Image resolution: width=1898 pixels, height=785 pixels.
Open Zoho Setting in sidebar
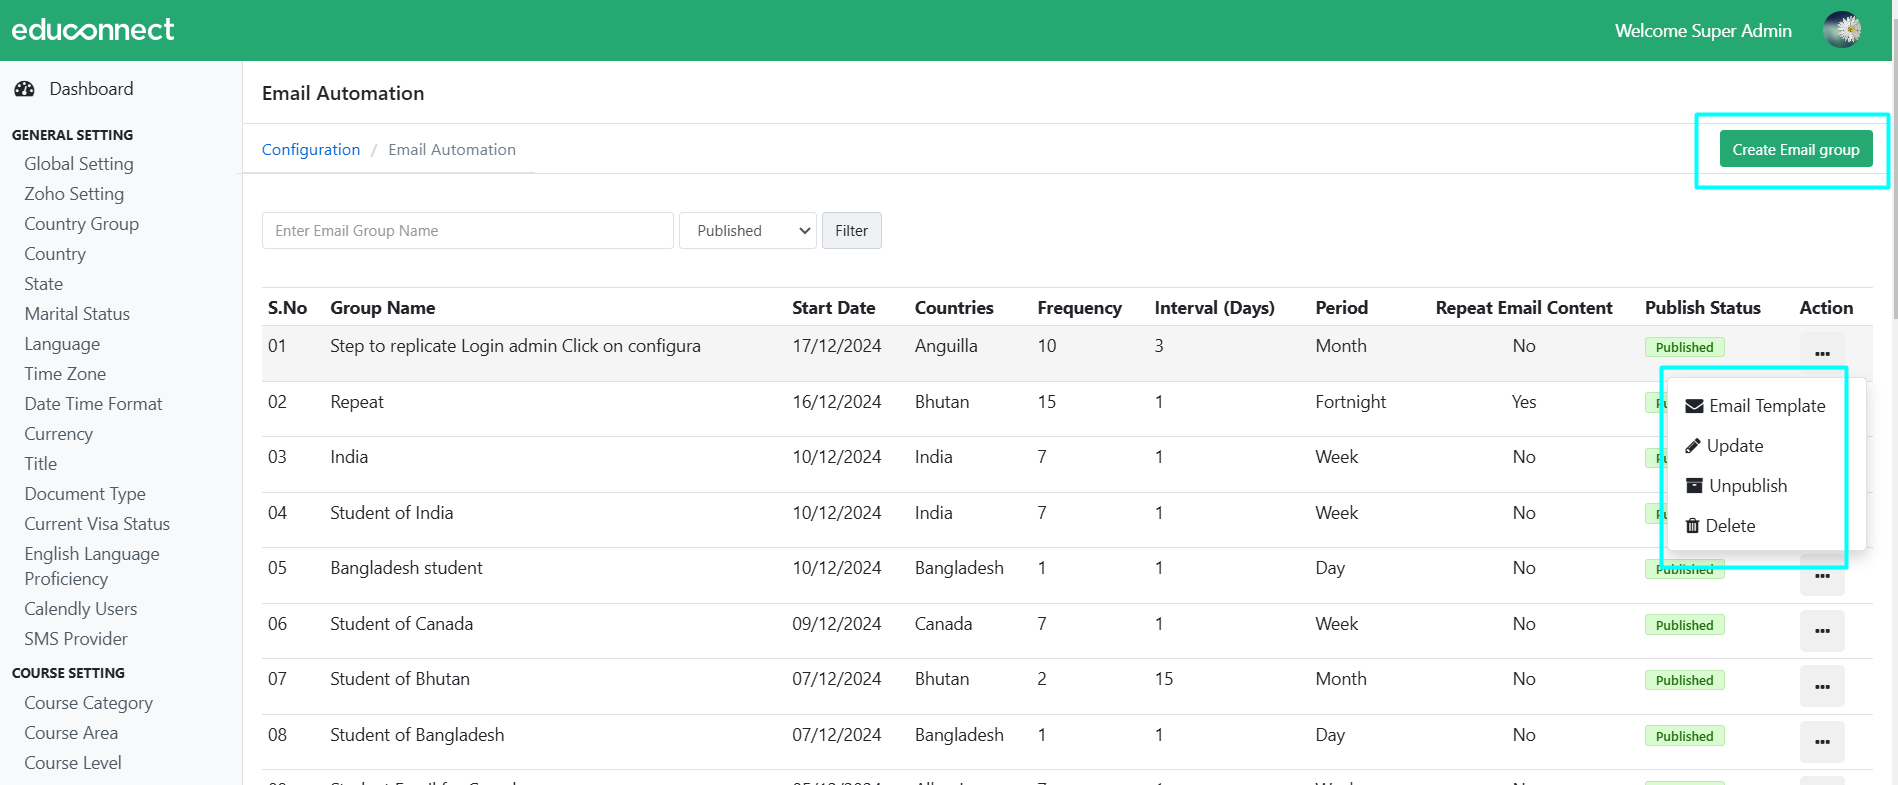pyautogui.click(x=74, y=194)
